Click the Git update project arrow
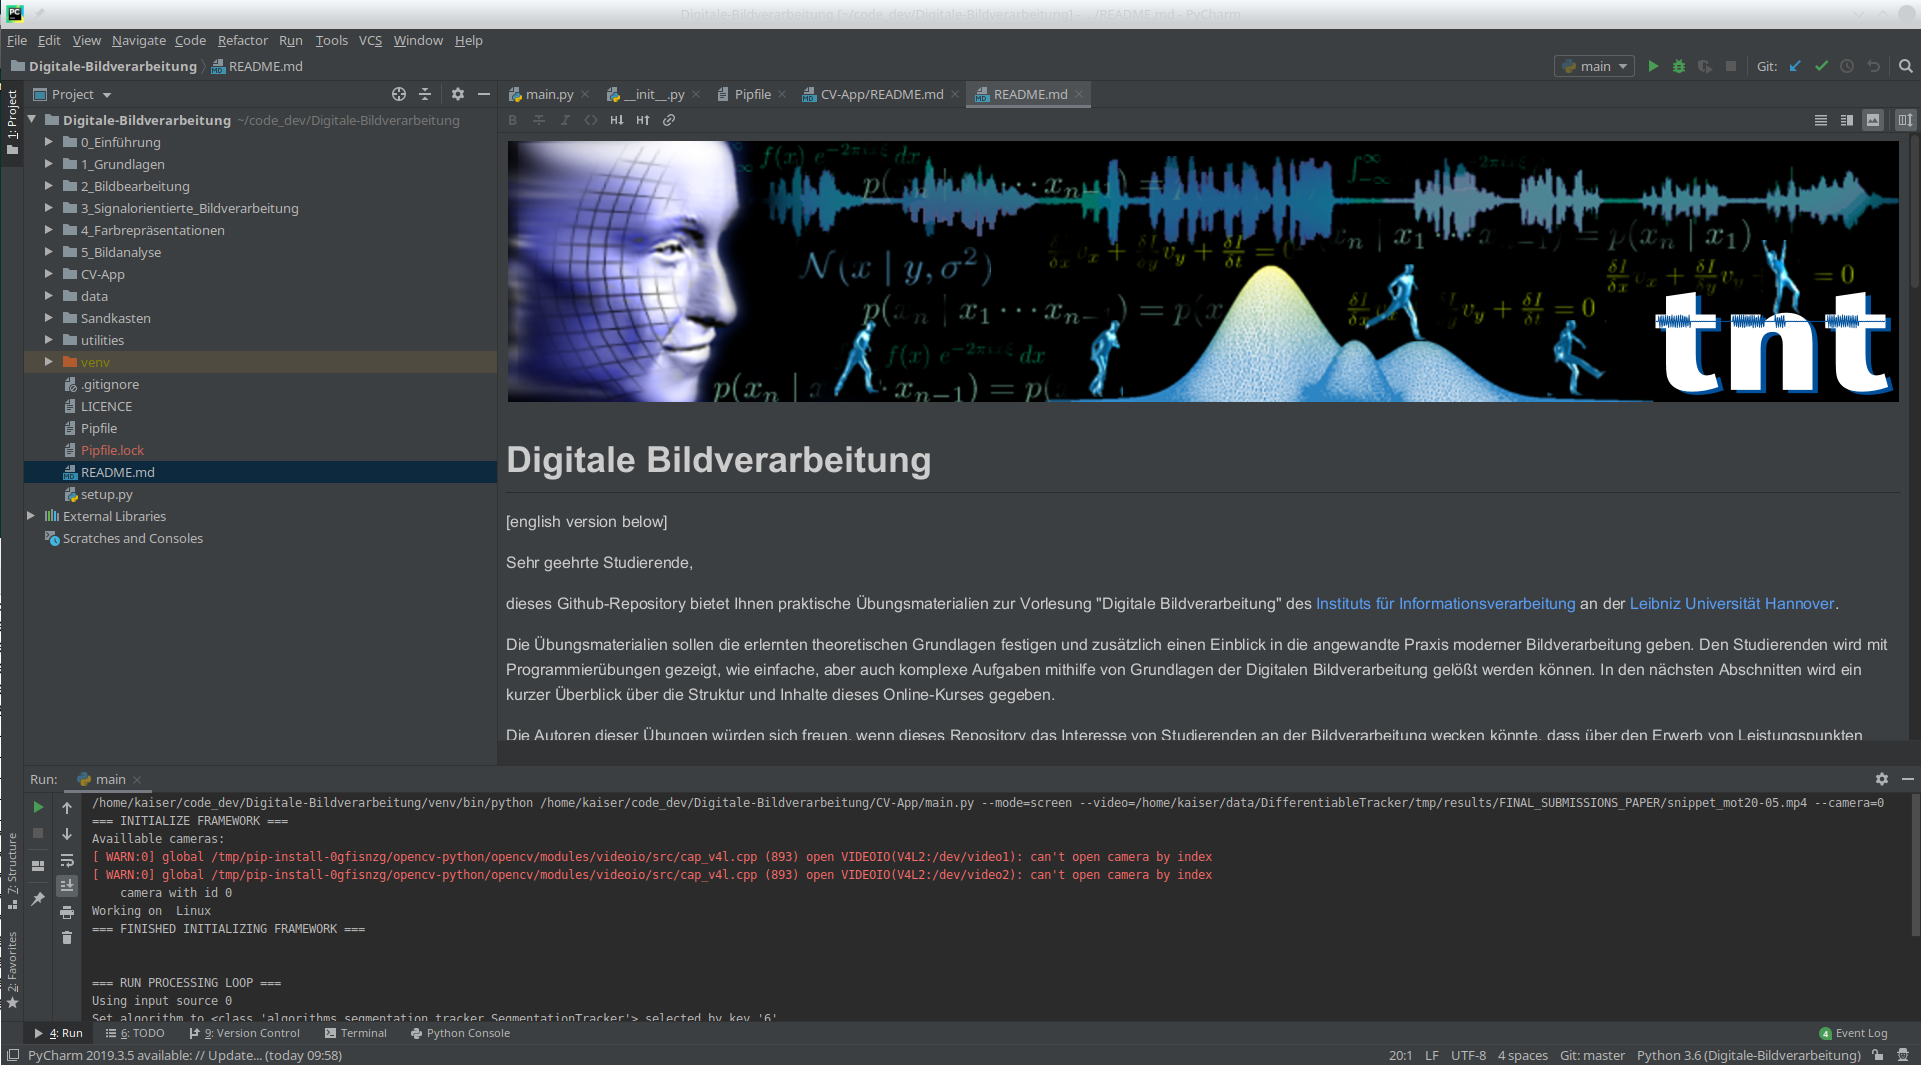This screenshot has width=1921, height=1065. click(x=1795, y=66)
